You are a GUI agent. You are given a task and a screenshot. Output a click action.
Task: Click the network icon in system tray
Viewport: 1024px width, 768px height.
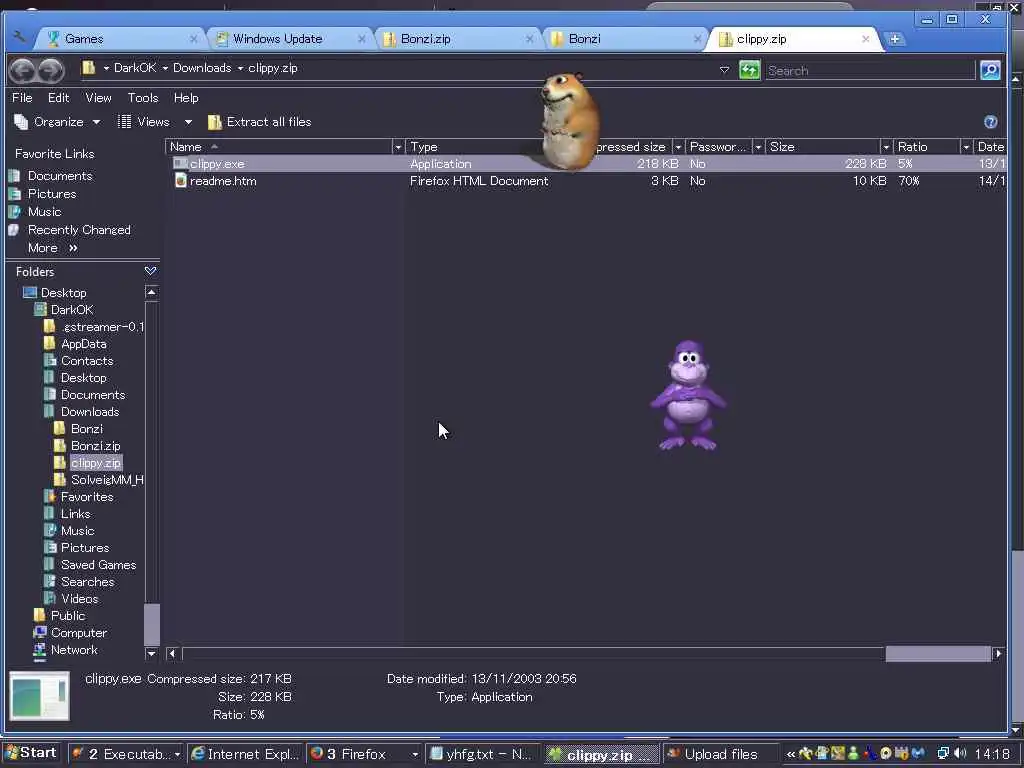point(943,754)
